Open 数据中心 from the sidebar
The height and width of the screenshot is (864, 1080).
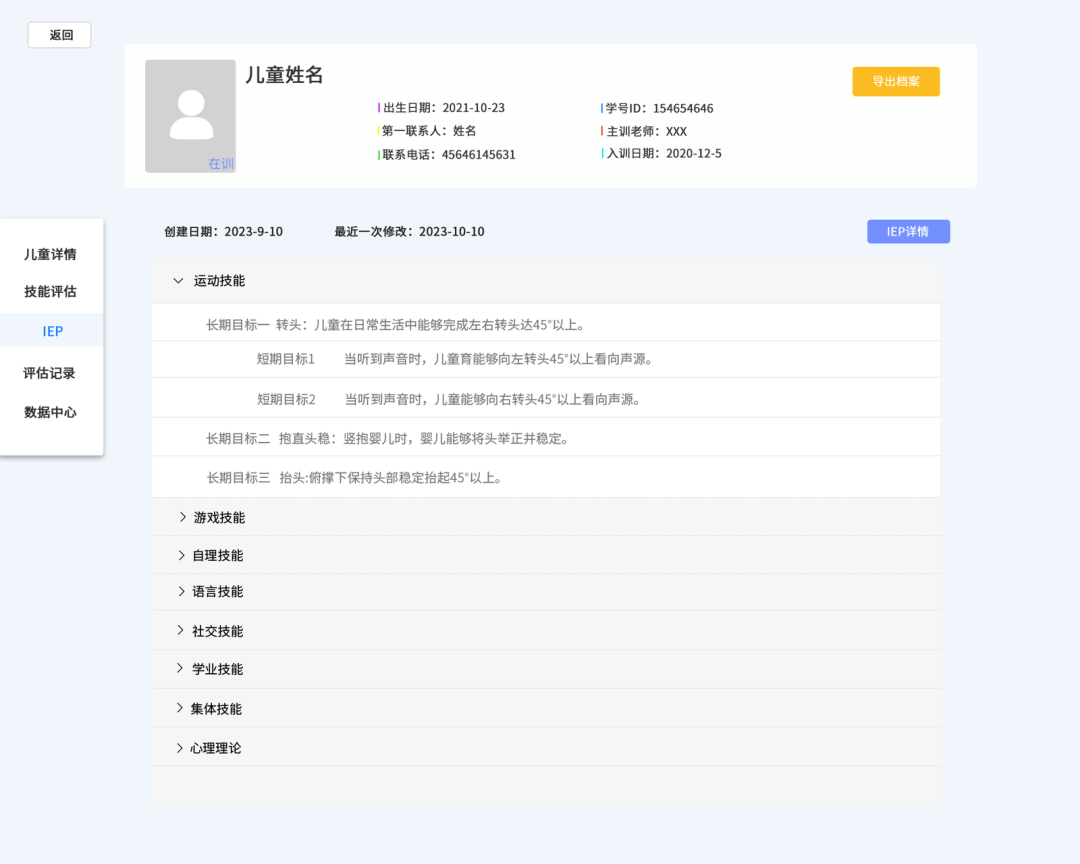pyautogui.click(x=50, y=412)
